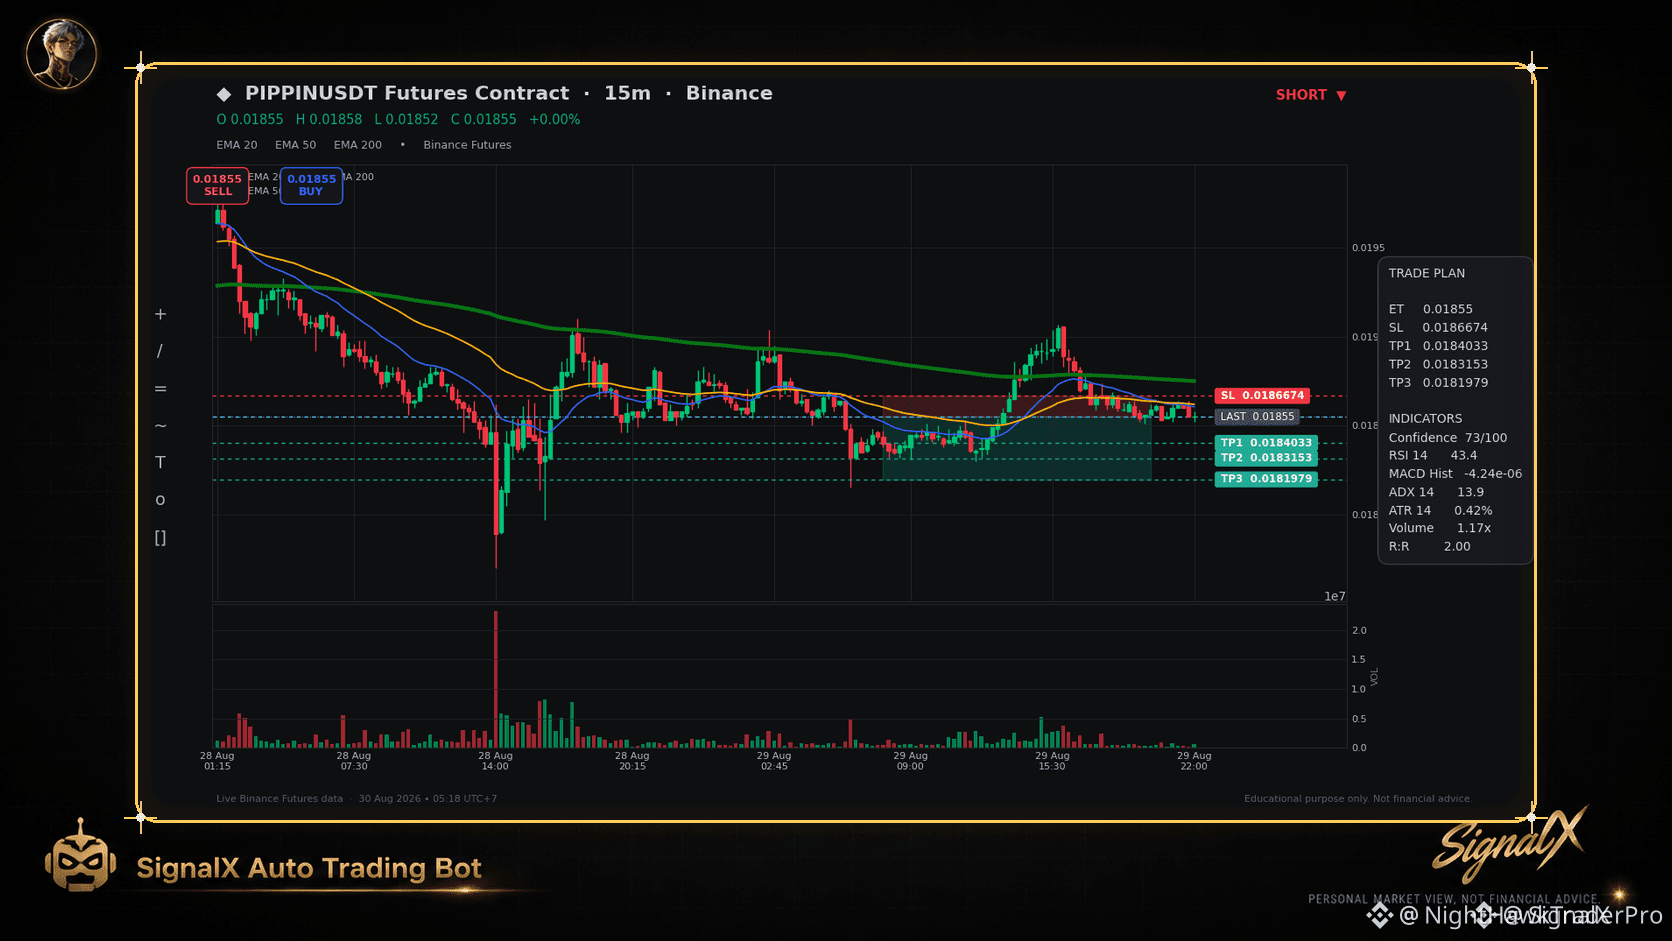
Task: Select the circle shape tool
Action: pyautogui.click(x=160, y=500)
